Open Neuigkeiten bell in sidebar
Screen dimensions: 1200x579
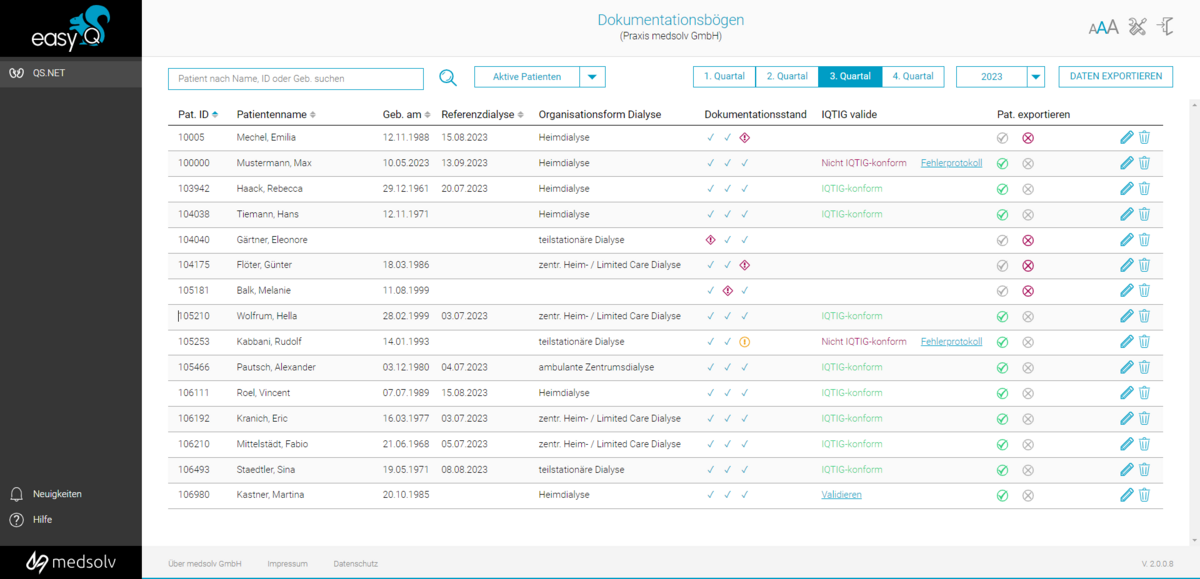pyautogui.click(x=17, y=494)
